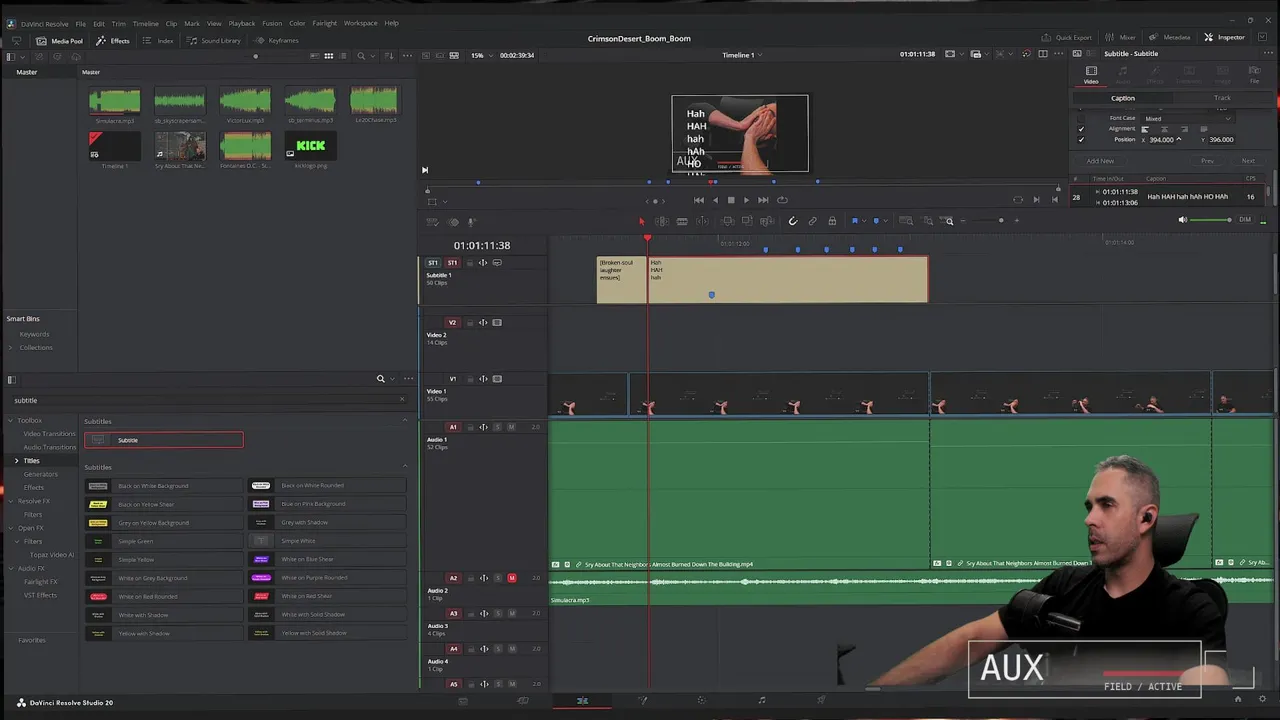Open the Font Case Mixed dropdown

tap(1188, 118)
